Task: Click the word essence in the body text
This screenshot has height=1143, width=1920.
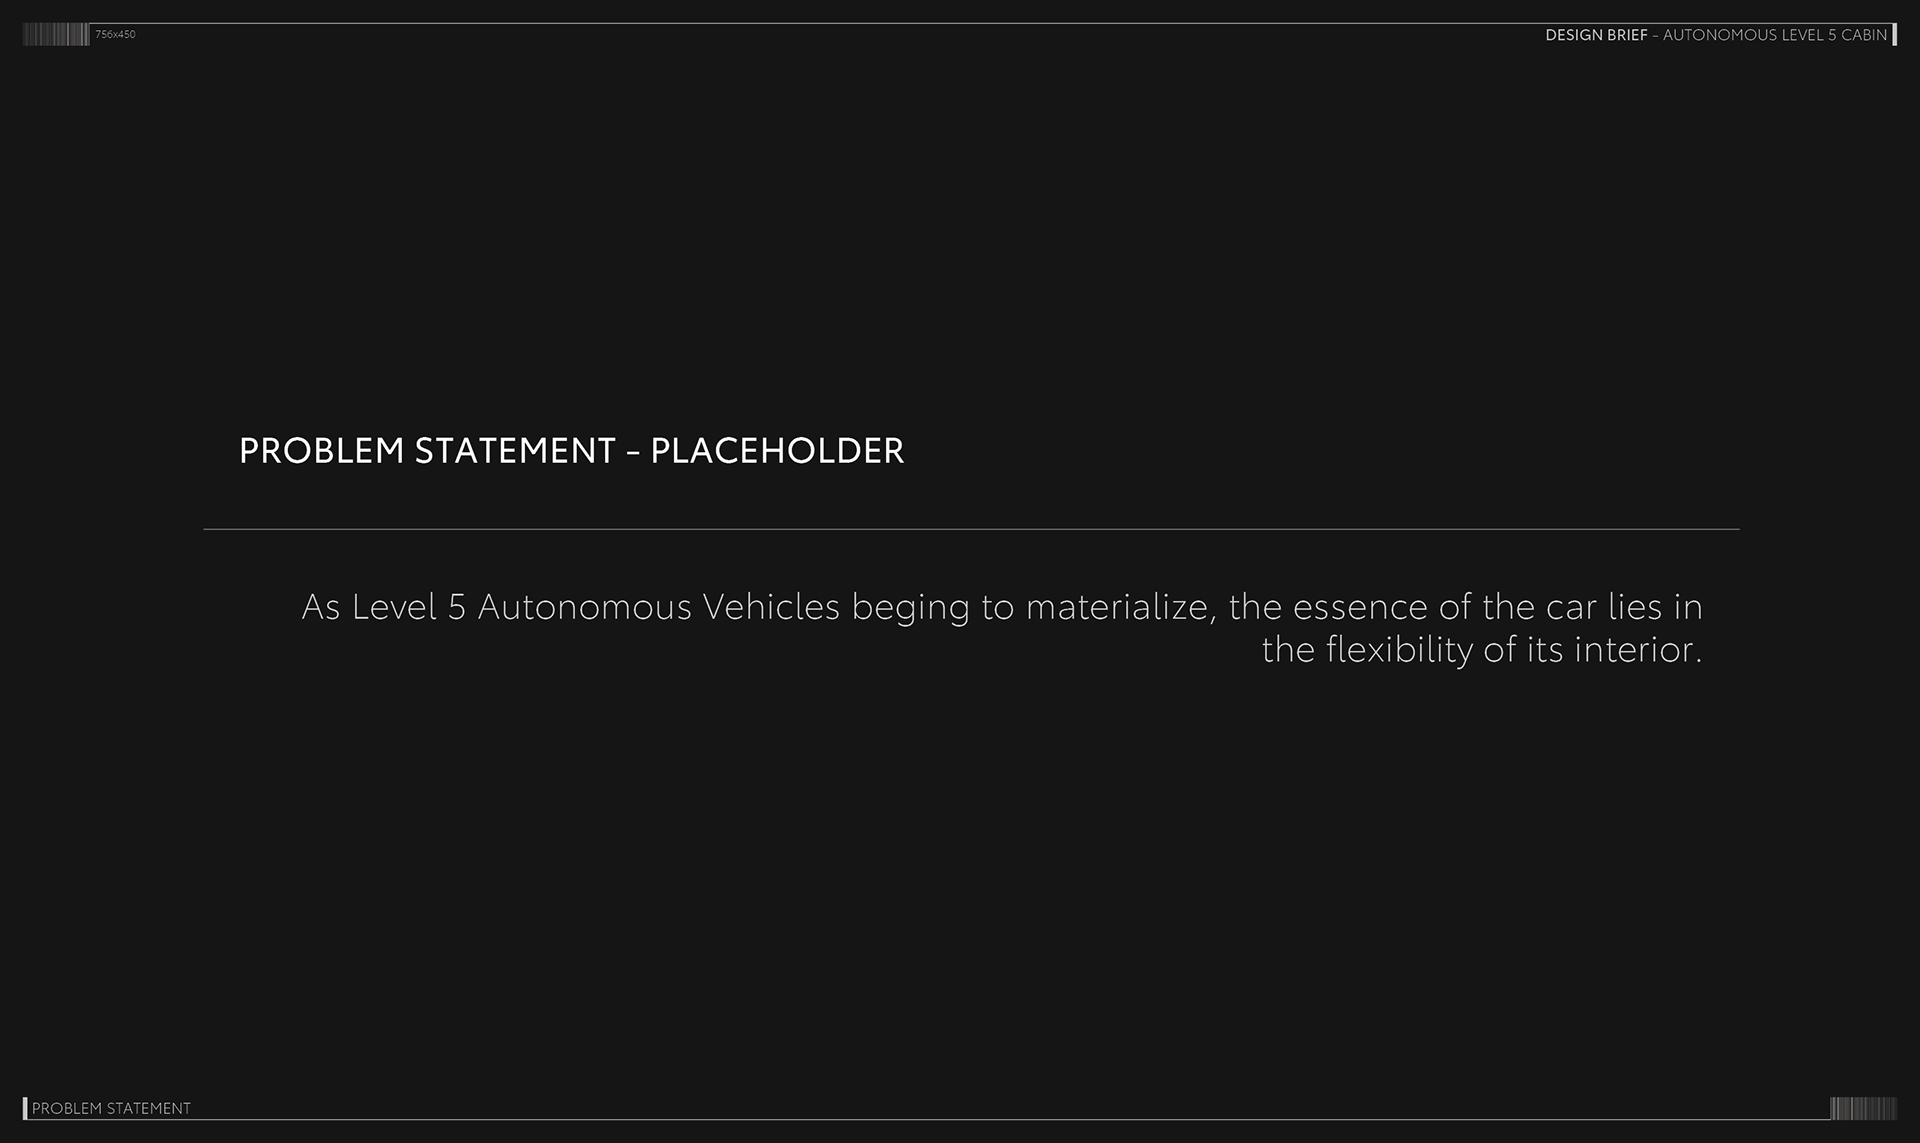Action: click(1360, 607)
